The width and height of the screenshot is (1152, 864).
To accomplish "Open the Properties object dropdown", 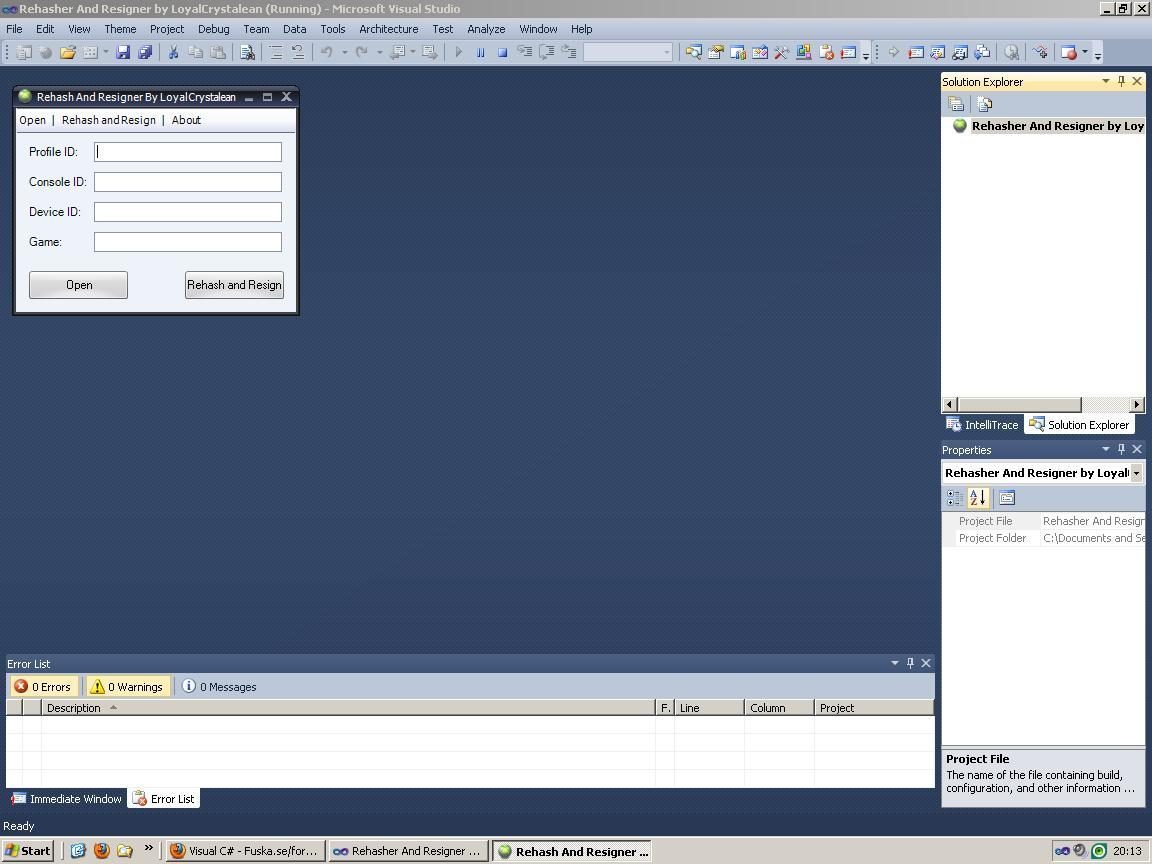I will (x=1136, y=473).
